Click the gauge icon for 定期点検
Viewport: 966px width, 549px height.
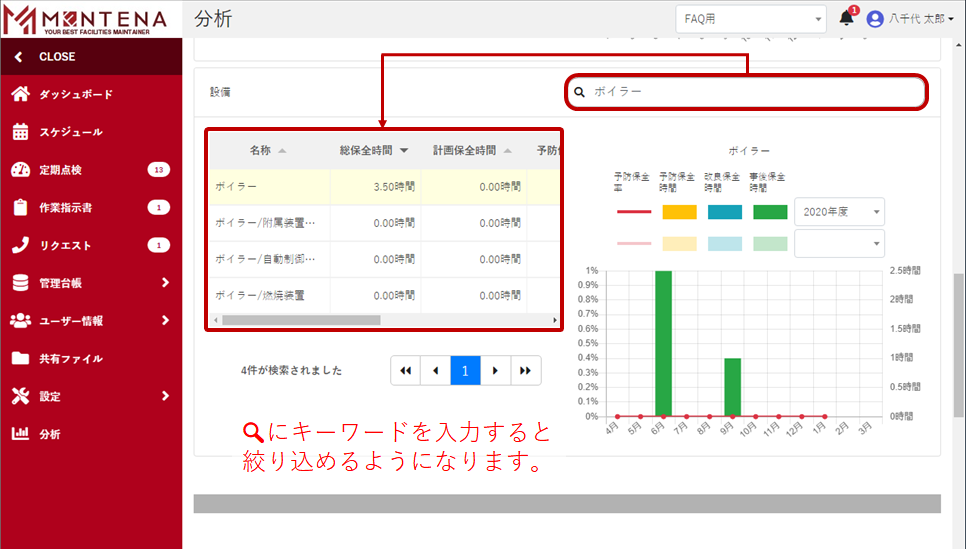coord(20,170)
